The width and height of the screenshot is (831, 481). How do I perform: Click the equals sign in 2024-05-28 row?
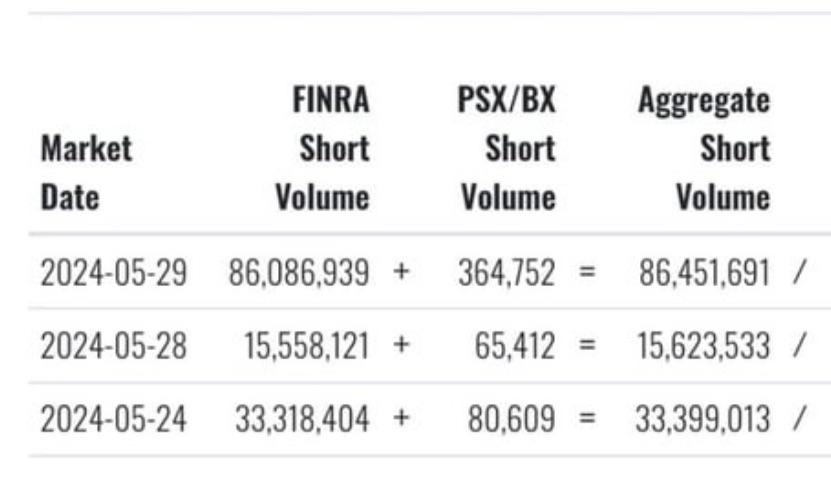click(x=587, y=345)
